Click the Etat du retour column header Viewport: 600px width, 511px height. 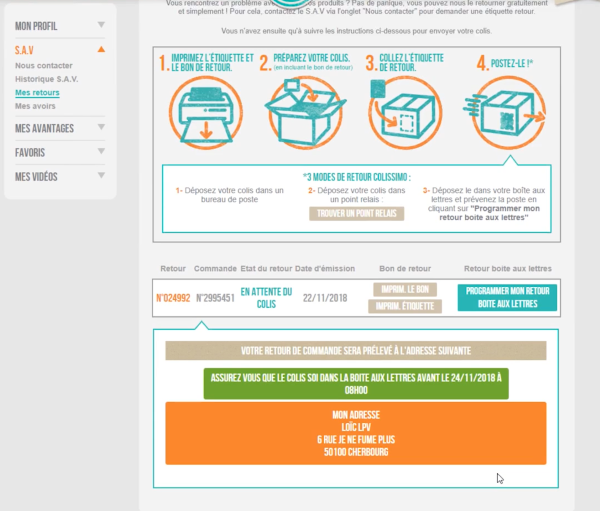[266, 269]
